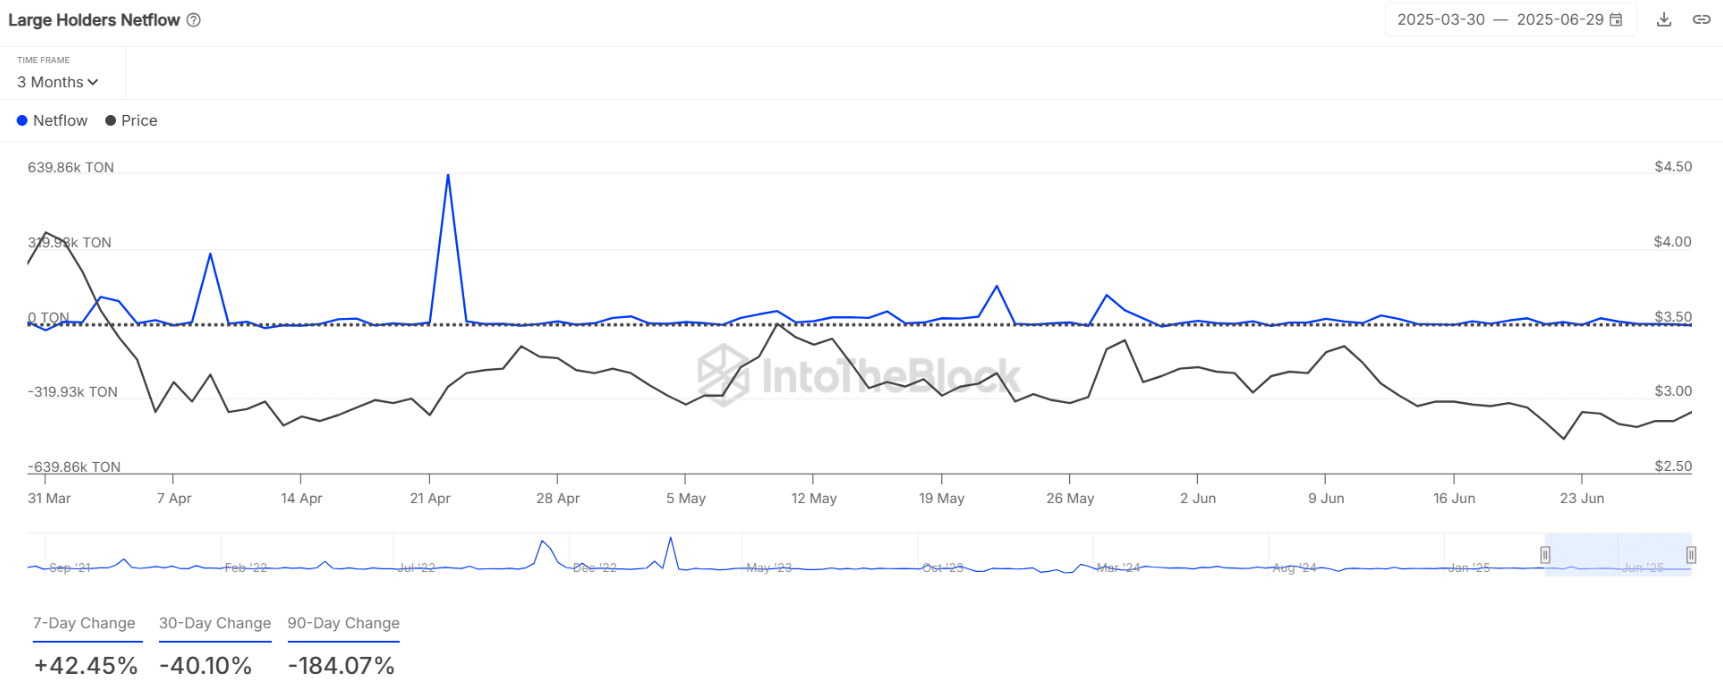Click the highlighted Jun '25 navigator window

pos(1618,555)
